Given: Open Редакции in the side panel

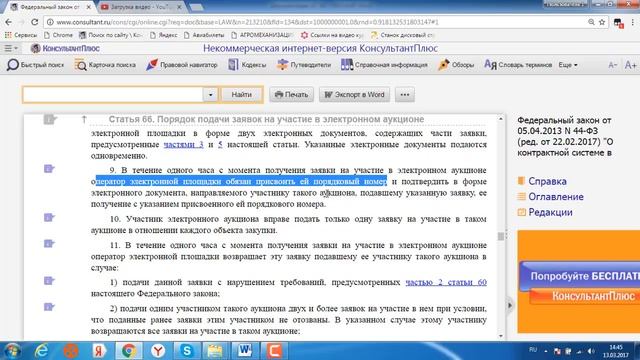Looking at the screenshot, I should coord(550,212).
